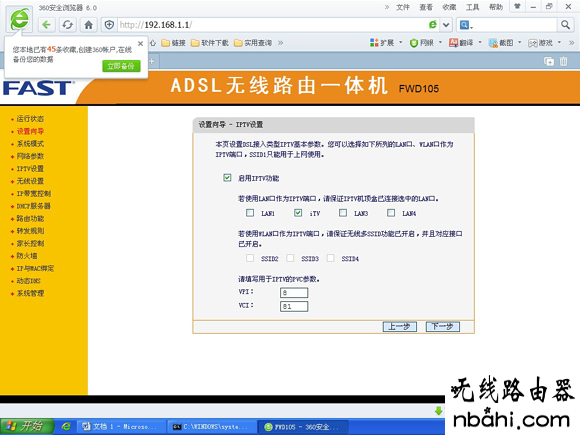Open address bar history dropdown arrow
The image size is (580, 435).
tap(446, 25)
